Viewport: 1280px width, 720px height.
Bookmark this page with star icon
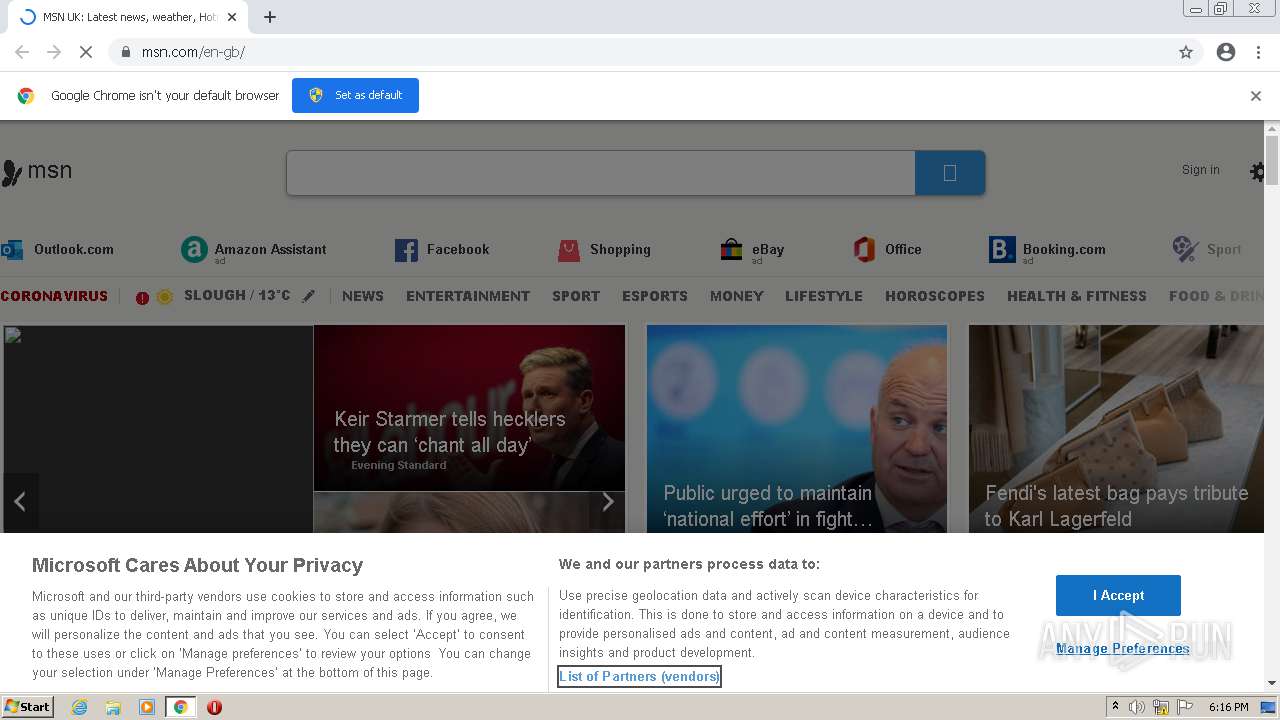(1186, 52)
